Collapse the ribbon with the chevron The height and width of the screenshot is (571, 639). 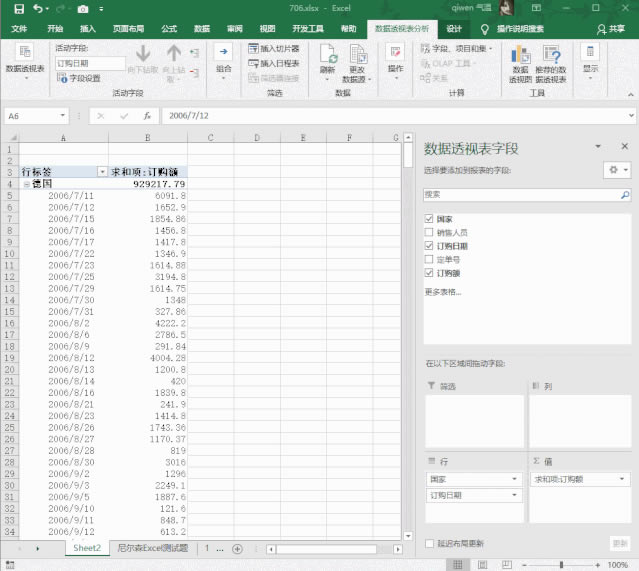pos(630,95)
